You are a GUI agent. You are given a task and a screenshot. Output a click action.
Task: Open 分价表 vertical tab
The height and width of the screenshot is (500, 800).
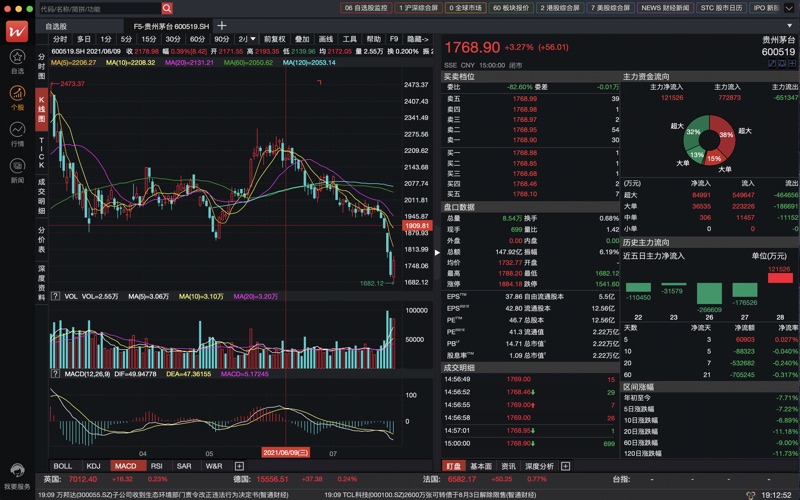(x=41, y=239)
